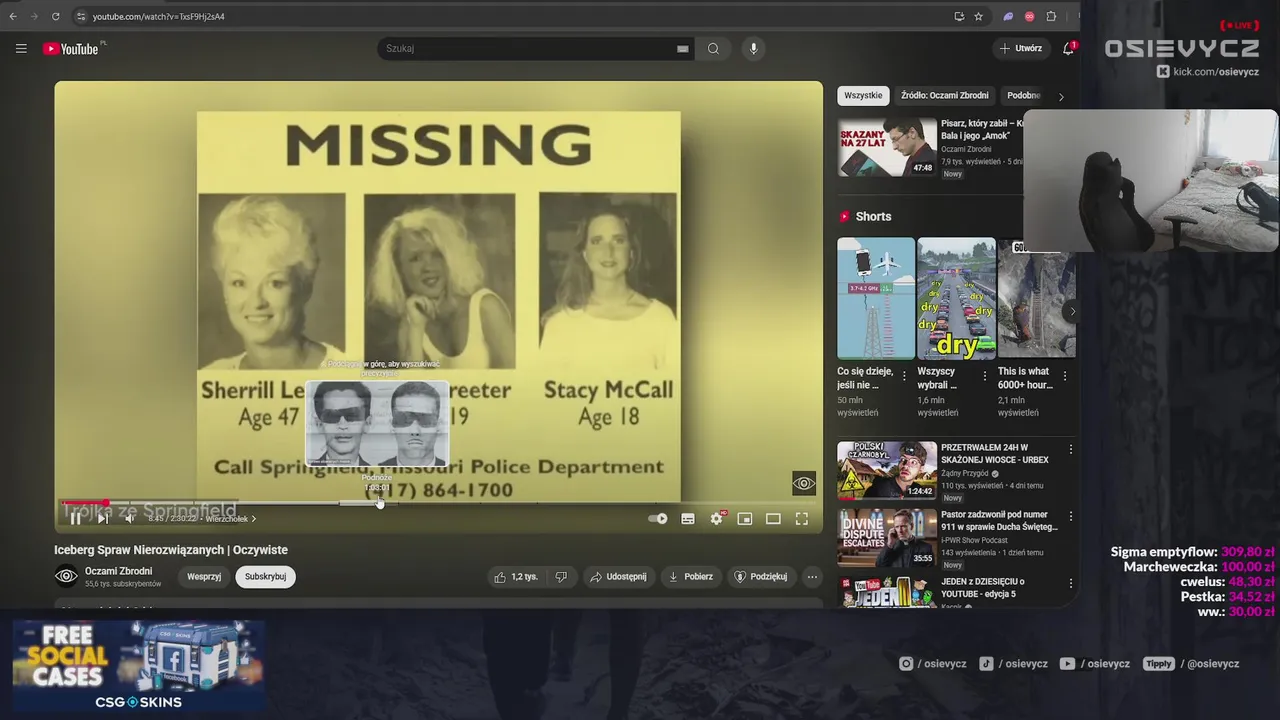Open options for Pastor zadzwonił video

1070,516
